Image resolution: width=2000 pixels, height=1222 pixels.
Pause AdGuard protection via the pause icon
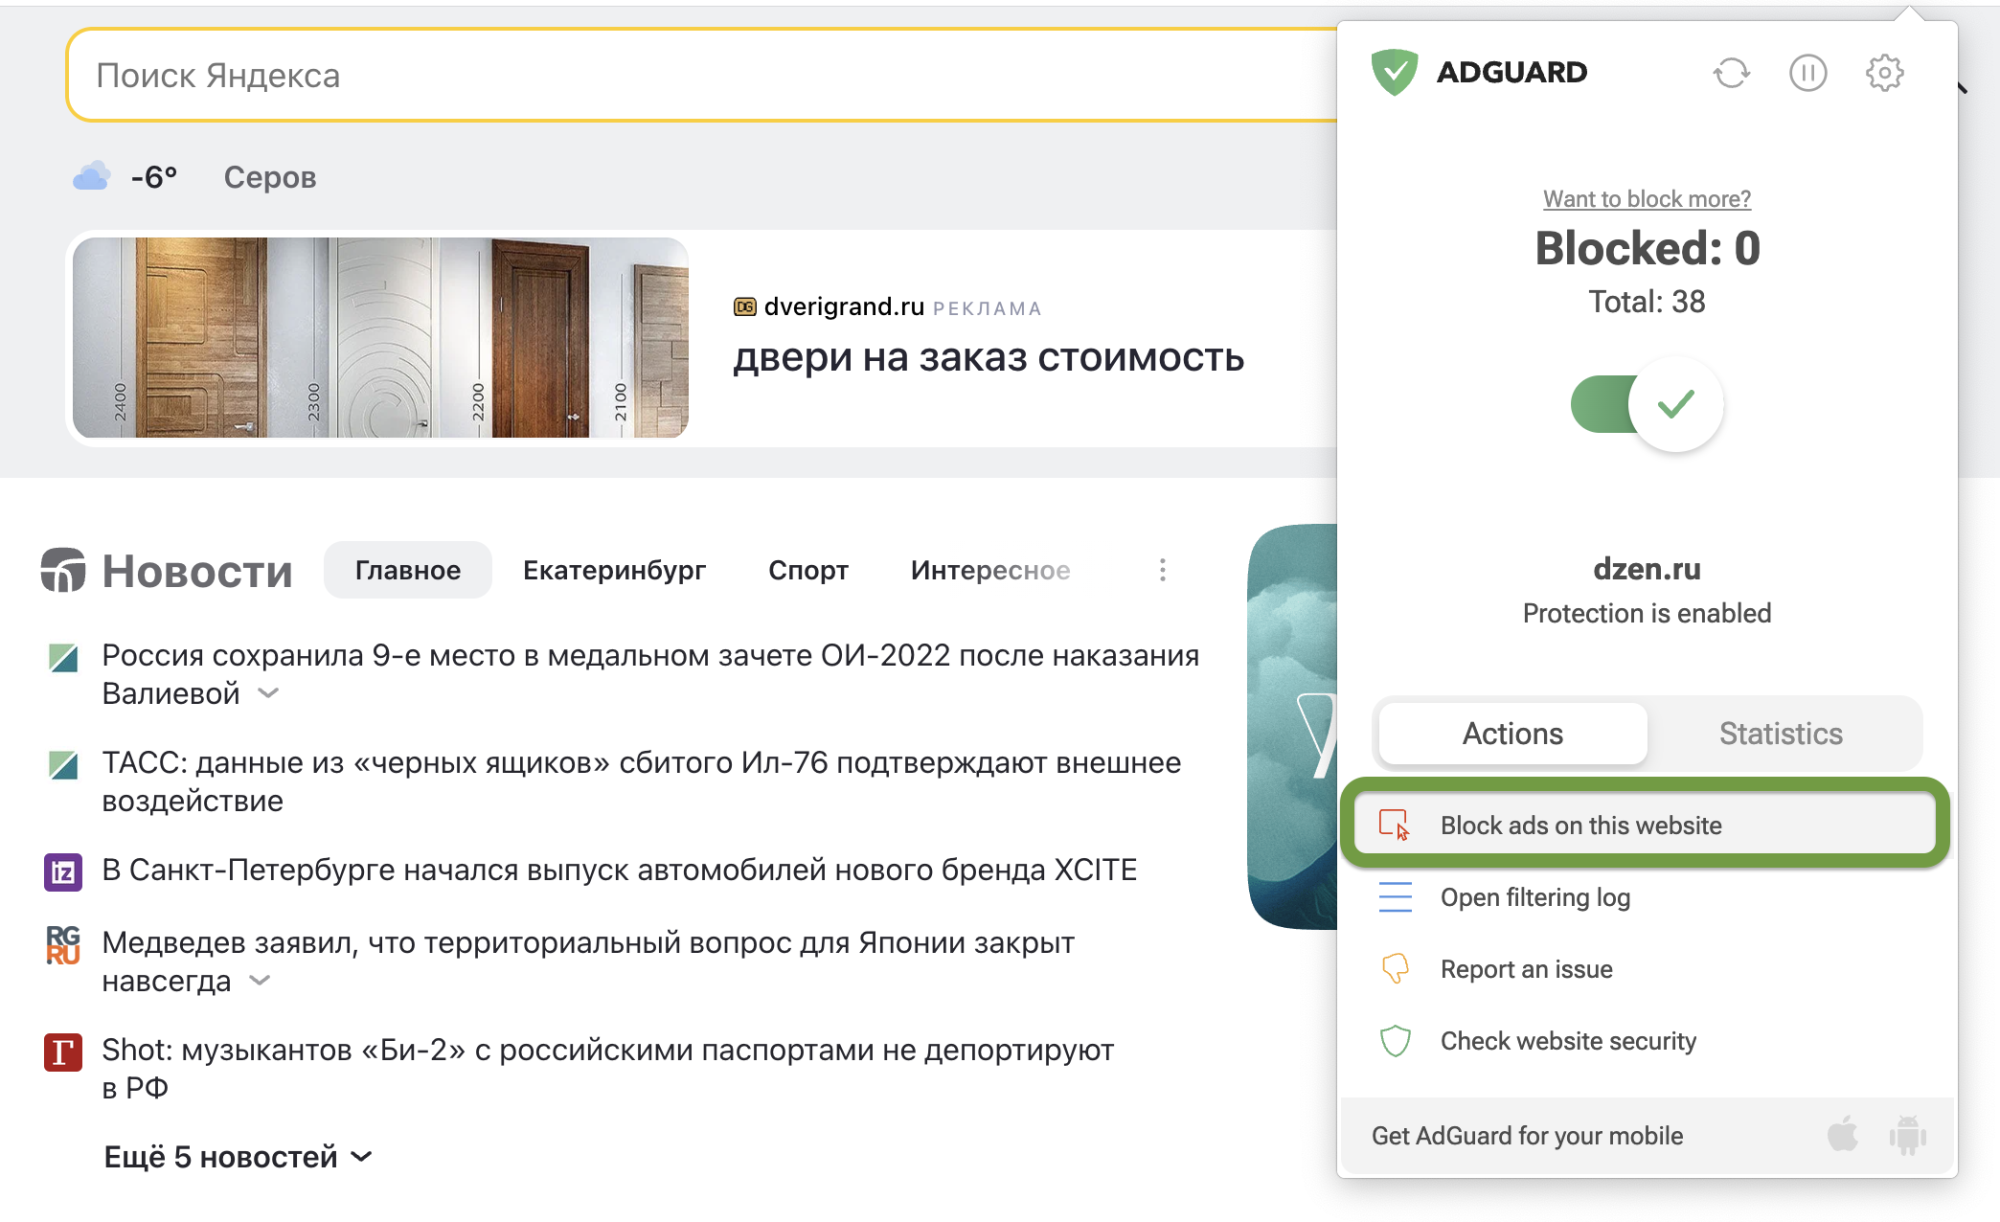(x=1808, y=72)
